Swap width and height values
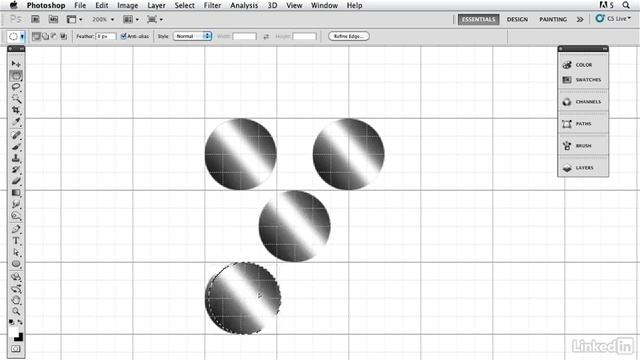The width and height of the screenshot is (640, 360). (x=266, y=36)
